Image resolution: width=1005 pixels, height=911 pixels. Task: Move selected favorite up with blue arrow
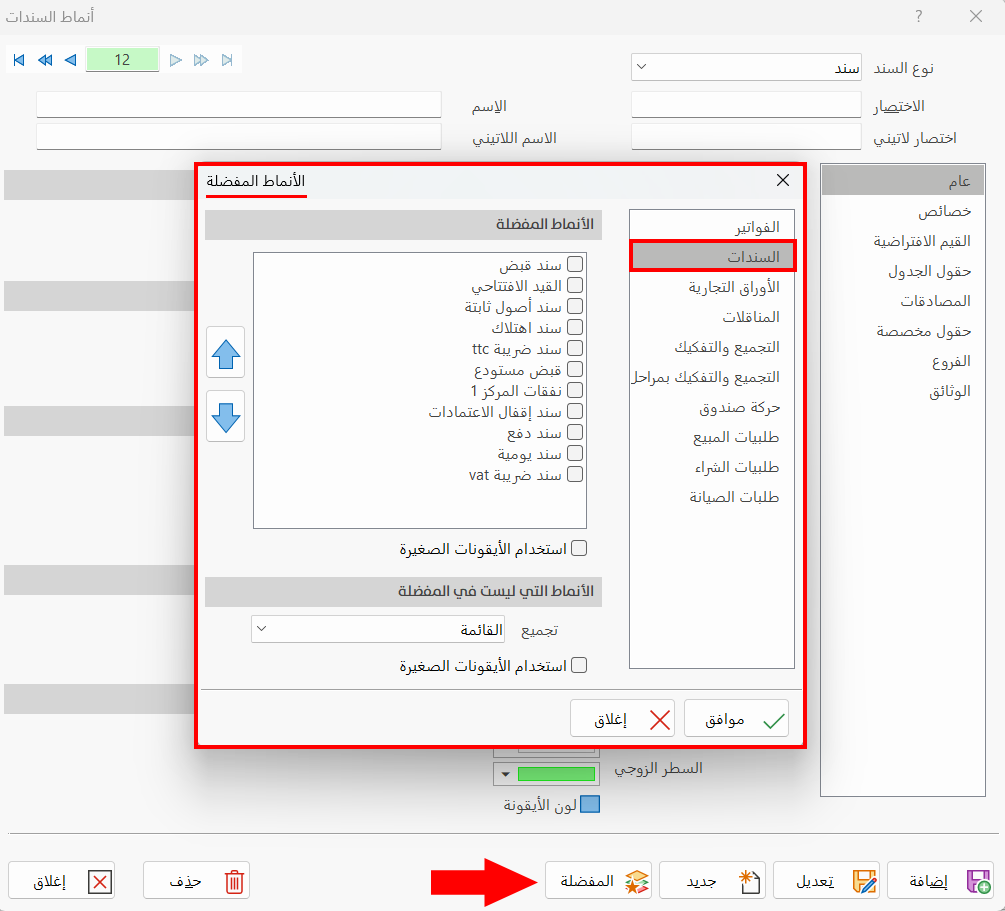click(x=226, y=353)
